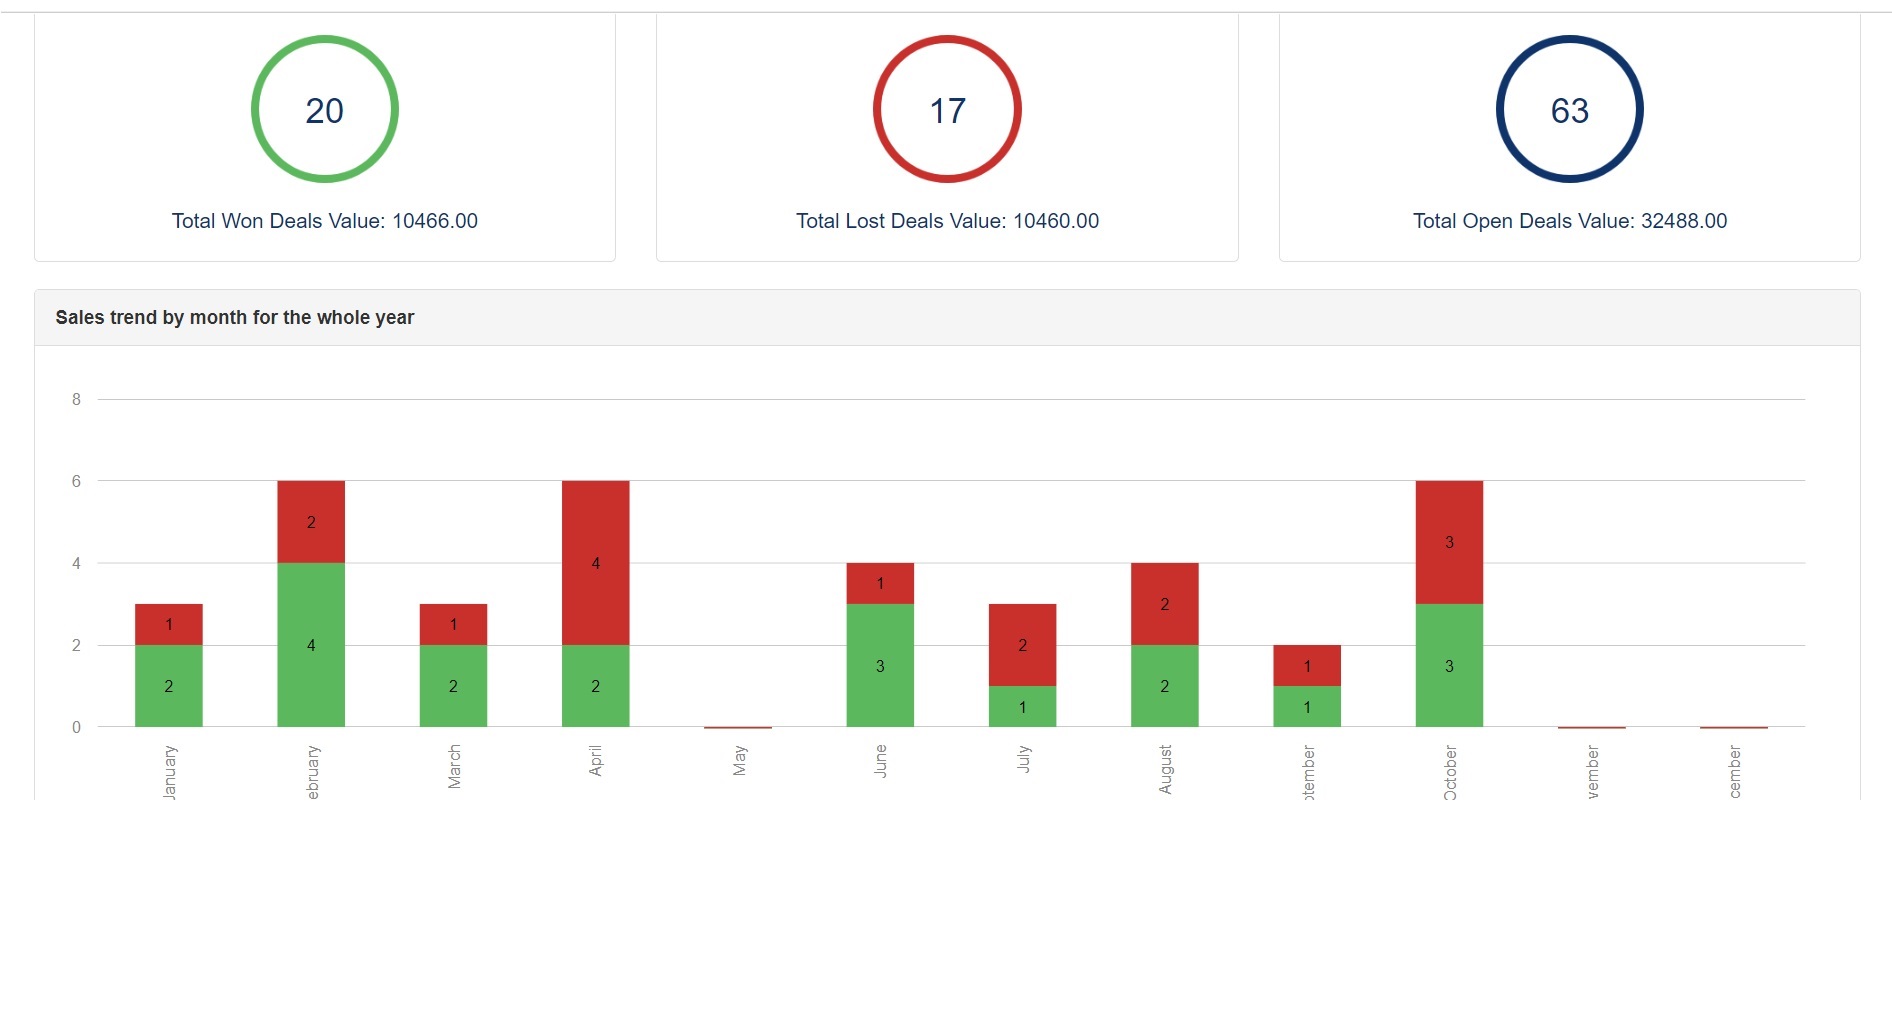
Task: Click July's red bar segment labeled 2
Action: pos(1022,645)
